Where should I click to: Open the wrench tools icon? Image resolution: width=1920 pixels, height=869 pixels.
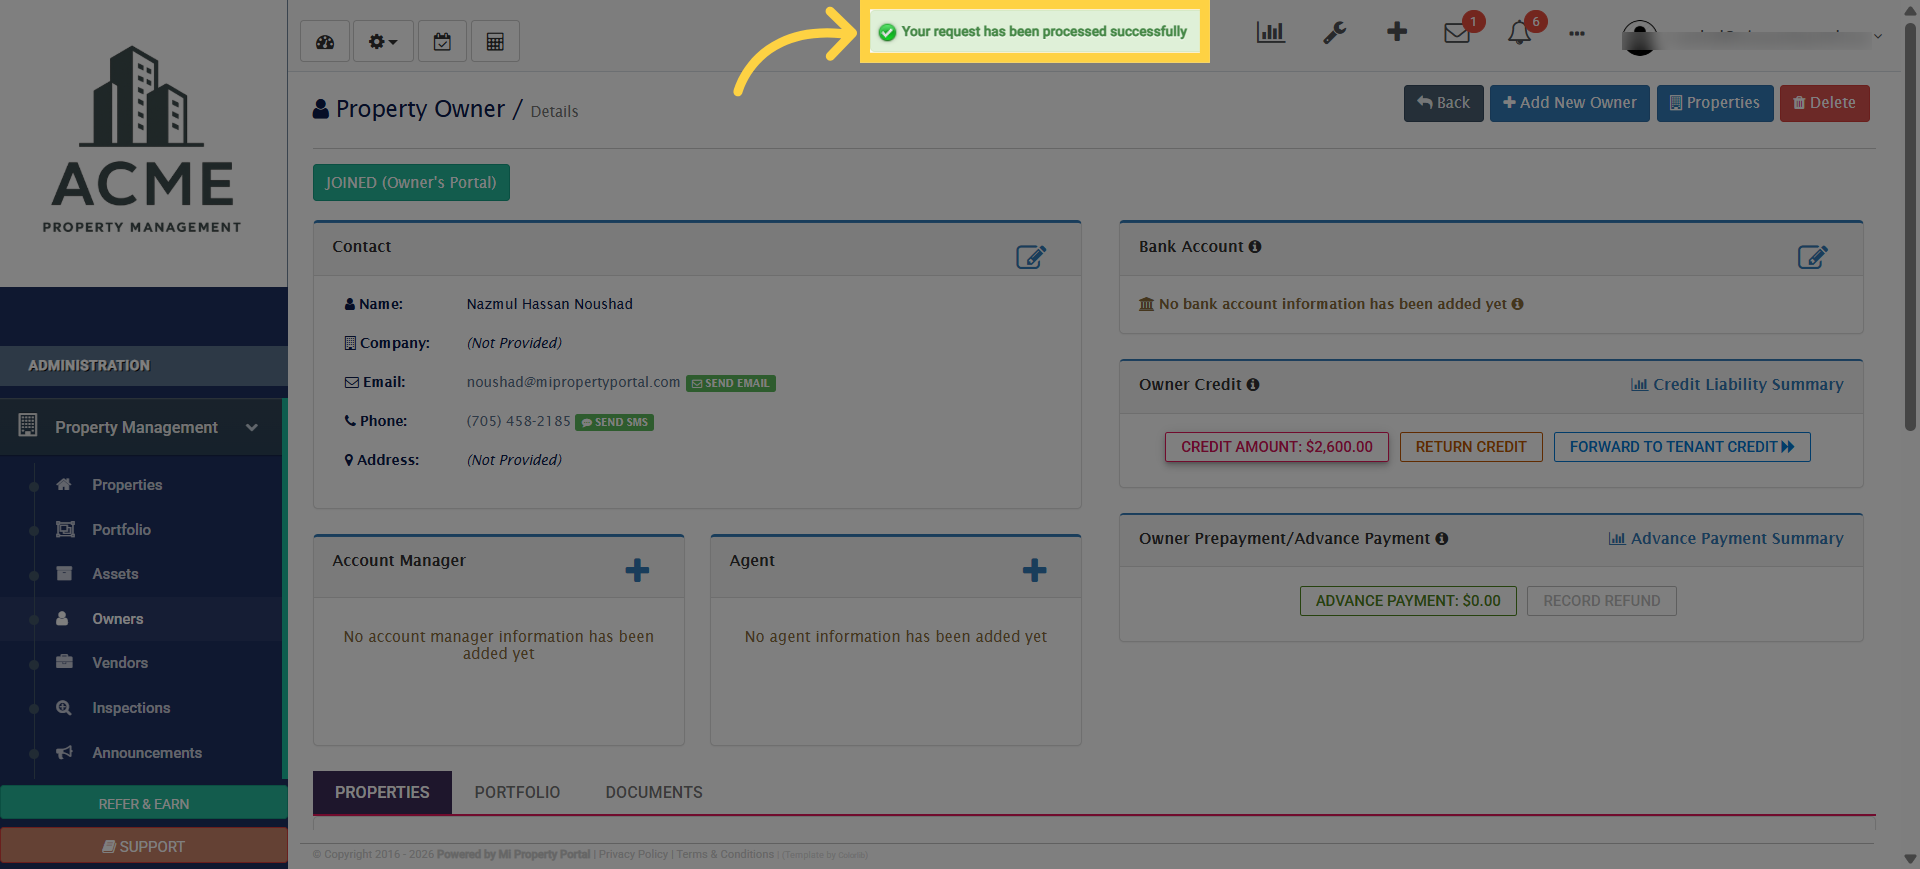tap(1334, 32)
